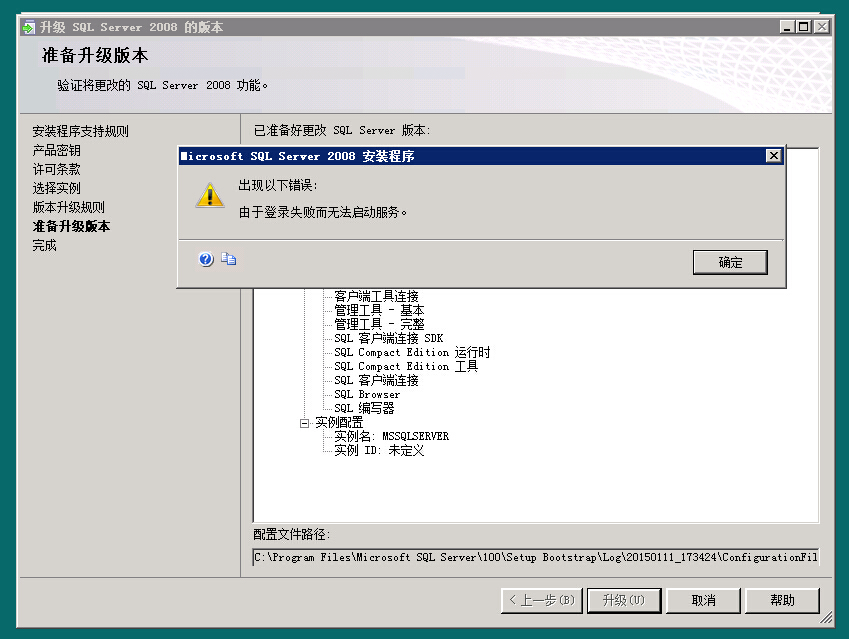Click the 配置文件路径 path text field

click(x=535, y=557)
